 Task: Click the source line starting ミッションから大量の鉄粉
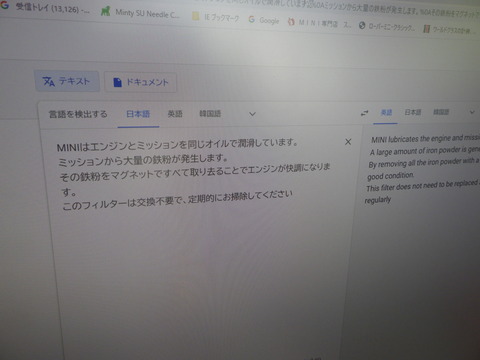(143, 159)
